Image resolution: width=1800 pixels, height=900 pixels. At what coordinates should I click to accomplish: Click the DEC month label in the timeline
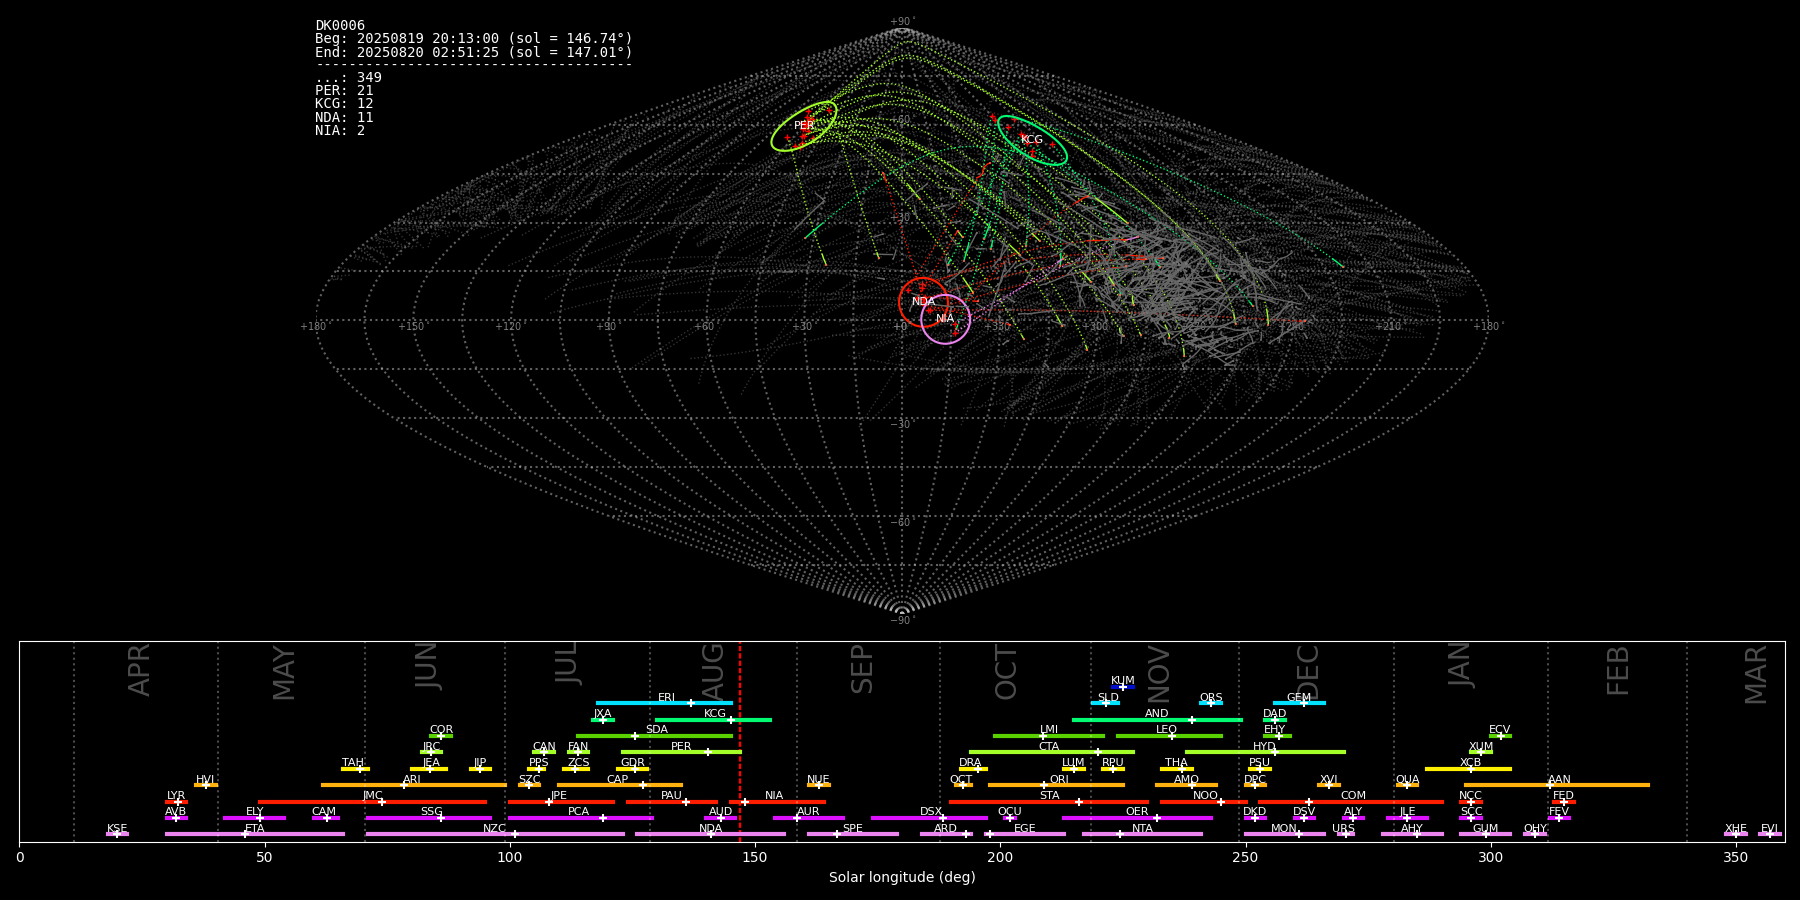coord(1308,671)
